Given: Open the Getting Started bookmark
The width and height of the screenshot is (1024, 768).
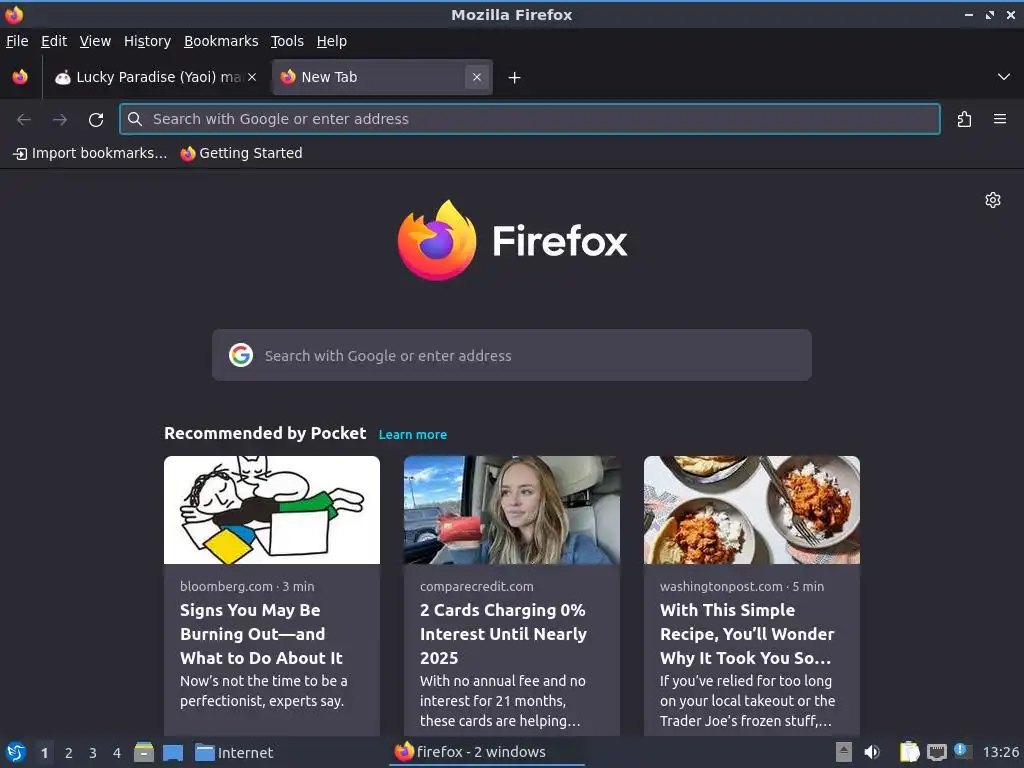Looking at the screenshot, I should tap(242, 153).
